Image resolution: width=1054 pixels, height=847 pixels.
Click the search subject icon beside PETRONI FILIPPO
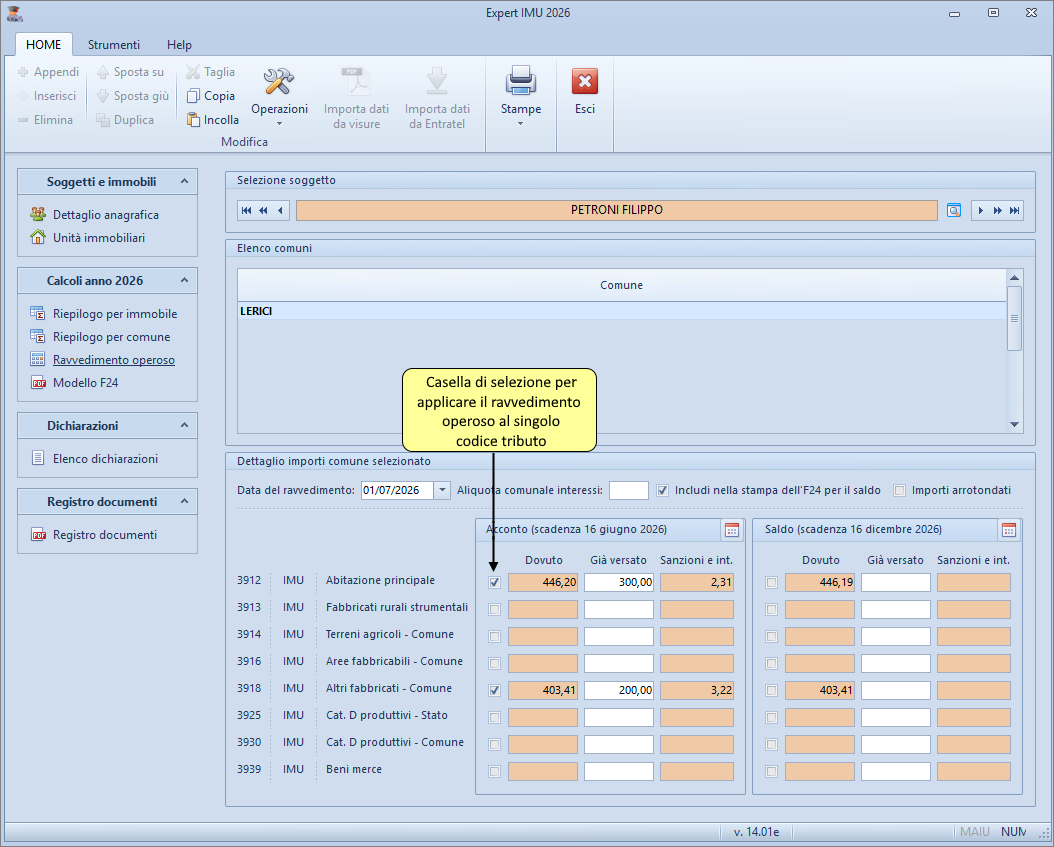pos(954,210)
